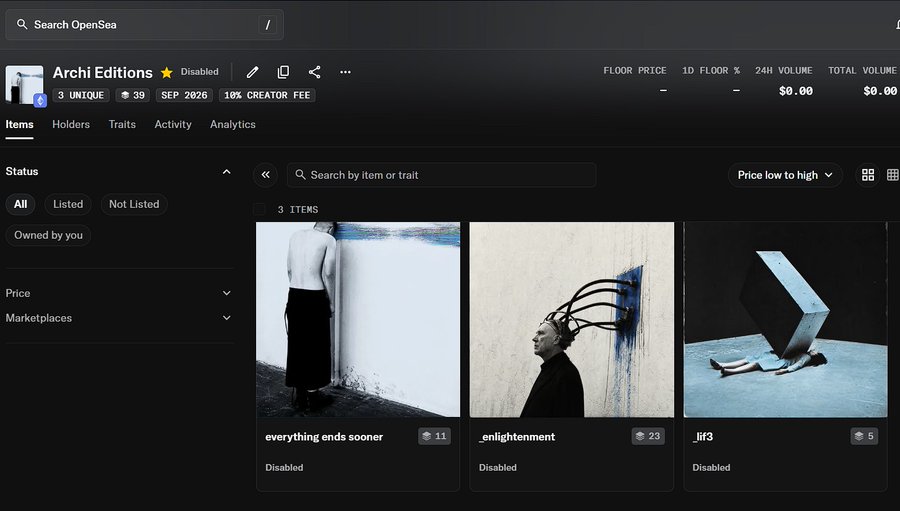This screenshot has height=511, width=900.
Task: Open the _enlightenment item title
Action: (517, 437)
